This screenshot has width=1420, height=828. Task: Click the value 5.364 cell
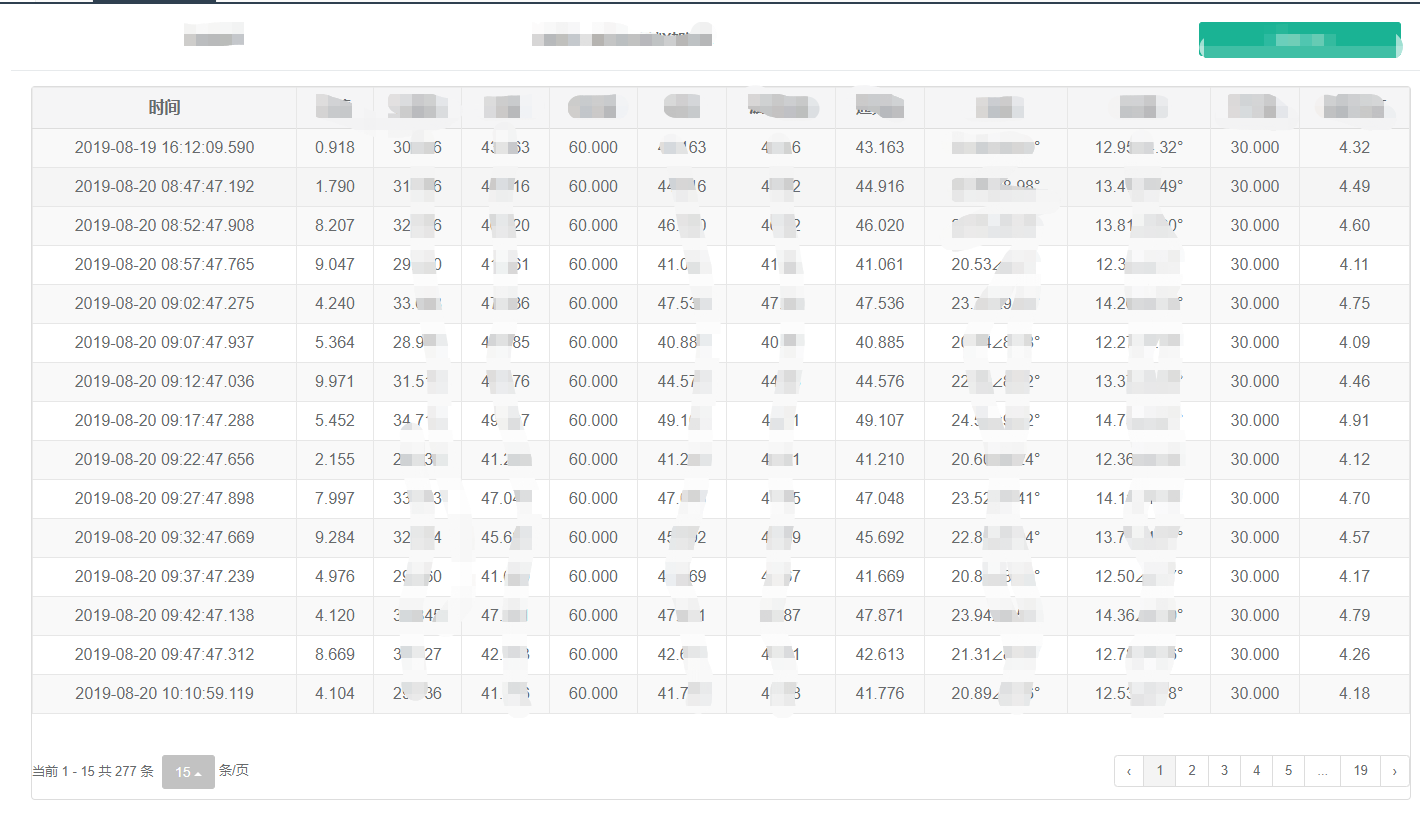point(334,342)
